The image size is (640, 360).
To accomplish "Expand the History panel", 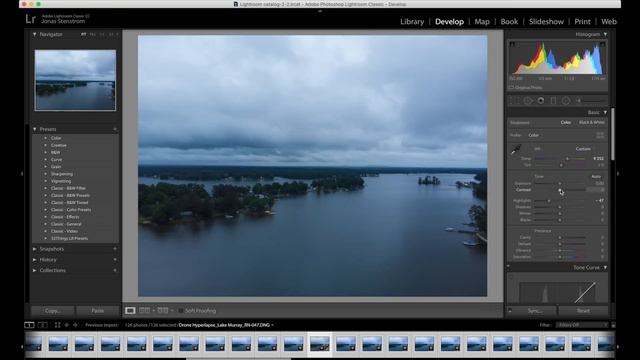I will [x=35, y=260].
